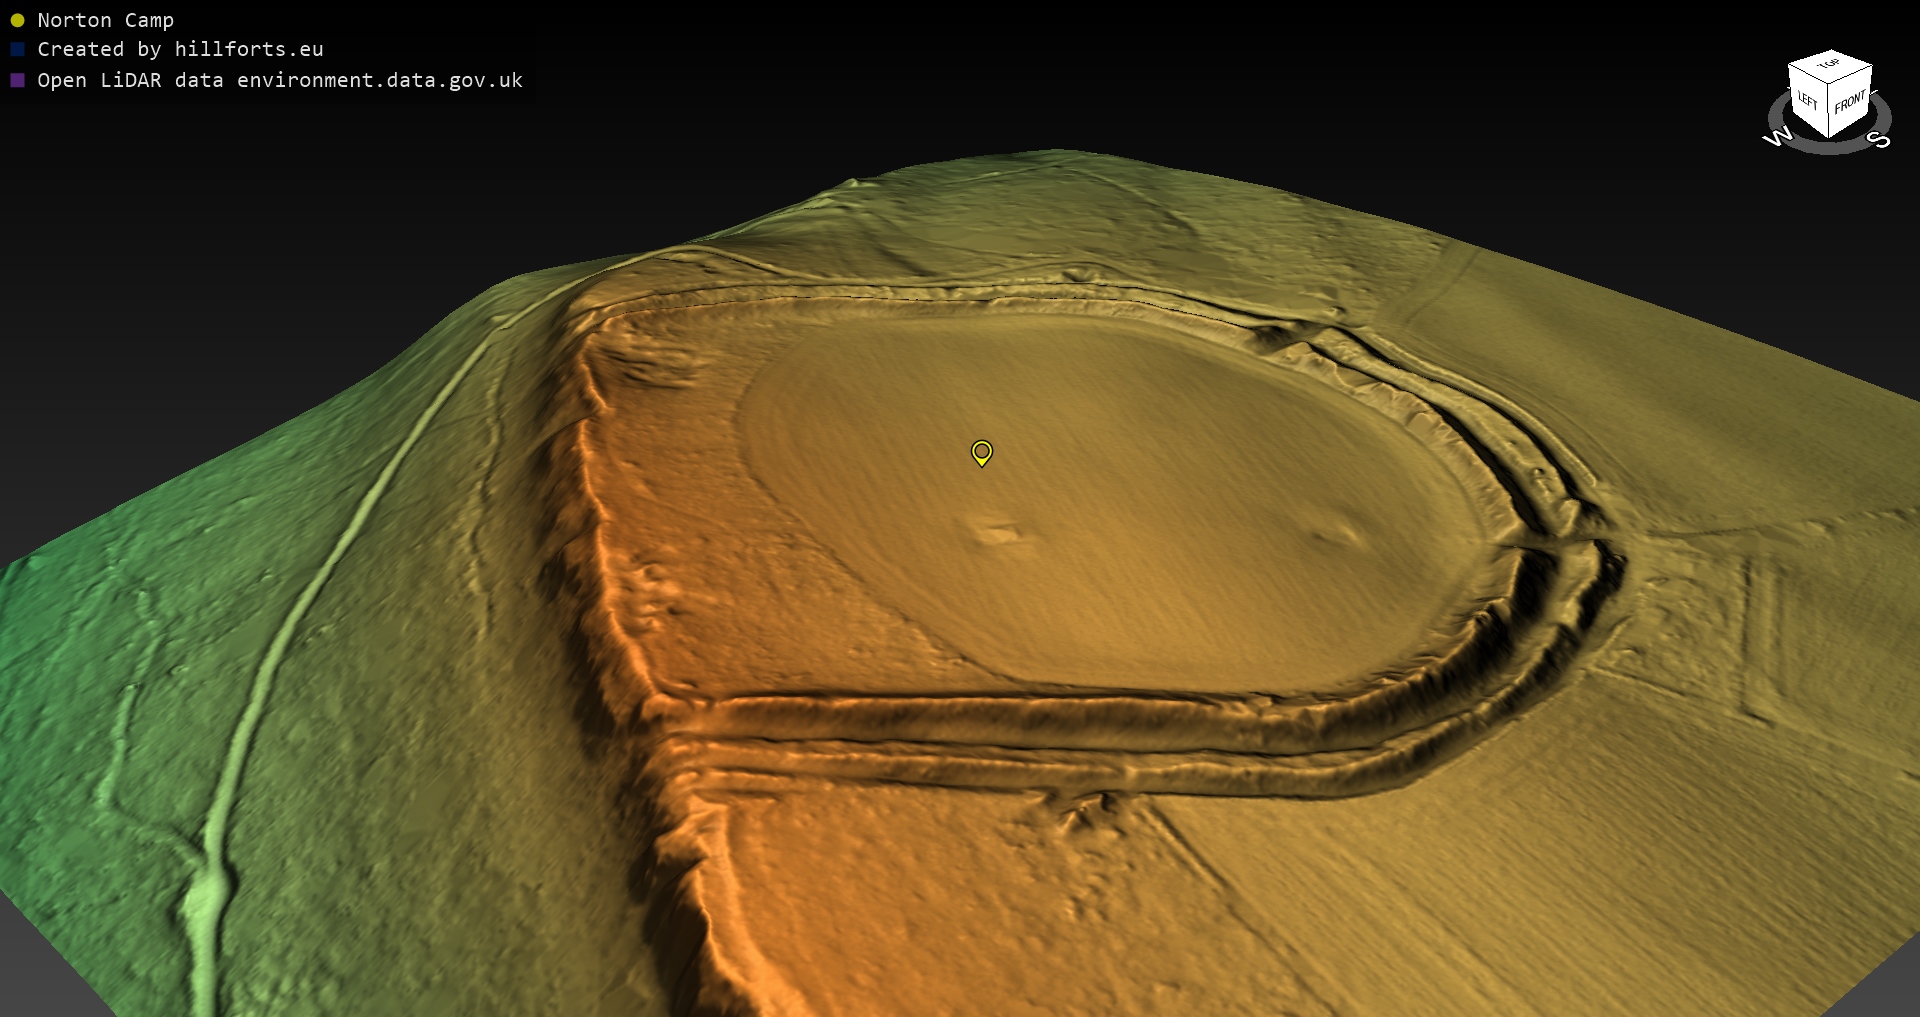1920x1017 pixels.
Task: Toggle the dark blue square legend marker
Action: [x=17, y=49]
